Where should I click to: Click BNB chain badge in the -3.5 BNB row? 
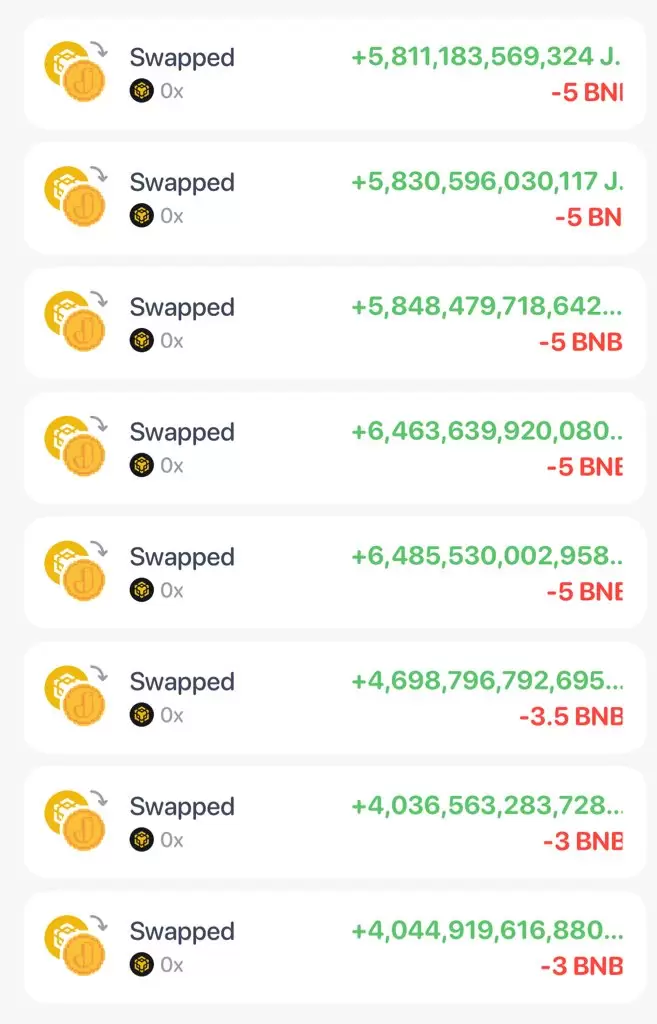click(x=142, y=714)
